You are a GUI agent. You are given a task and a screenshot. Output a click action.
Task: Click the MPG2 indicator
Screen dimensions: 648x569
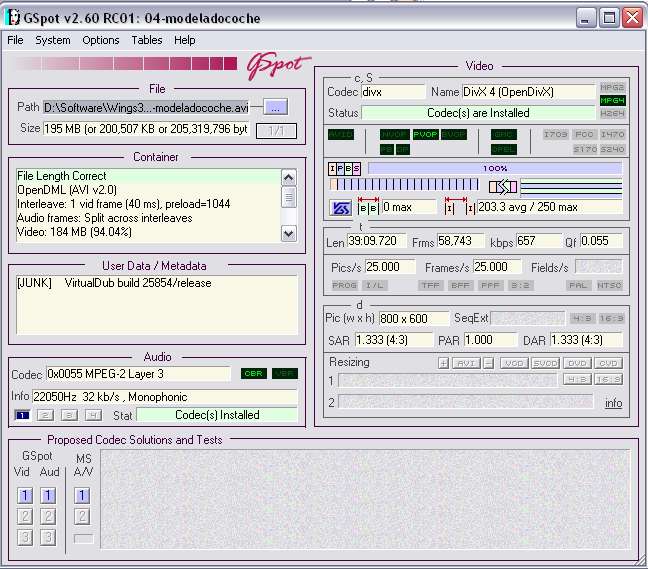point(612,88)
